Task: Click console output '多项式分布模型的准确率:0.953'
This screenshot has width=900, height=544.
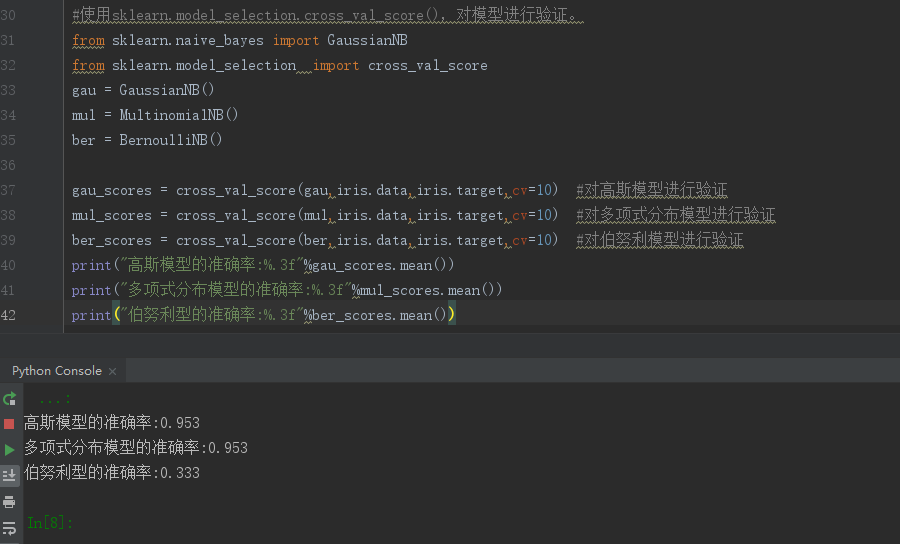Action: click(x=136, y=448)
